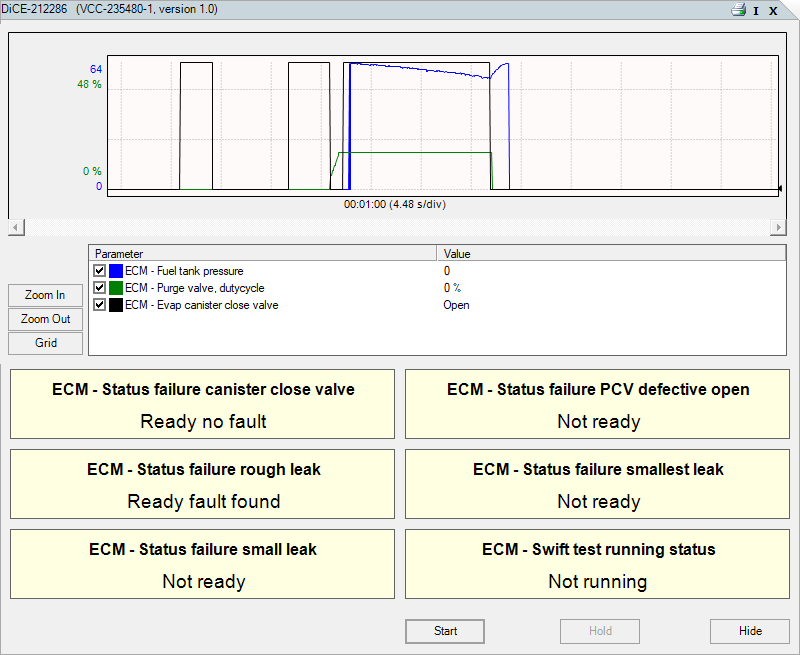This screenshot has height=655, width=800.
Task: Select the Status failure rough leak panel
Action: click(x=203, y=484)
